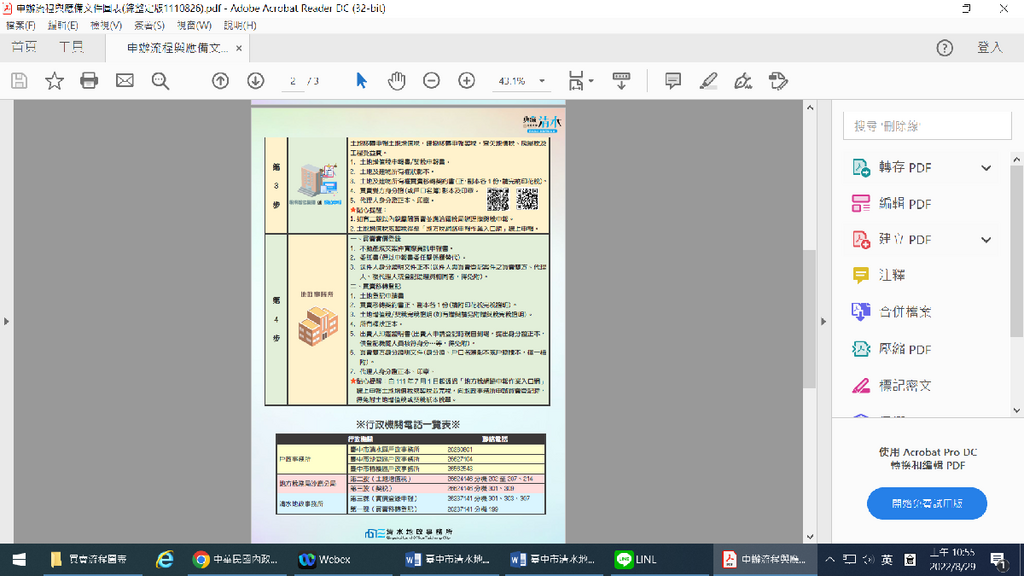Click the page number input box
This screenshot has height=576, width=1024.
pyautogui.click(x=294, y=81)
